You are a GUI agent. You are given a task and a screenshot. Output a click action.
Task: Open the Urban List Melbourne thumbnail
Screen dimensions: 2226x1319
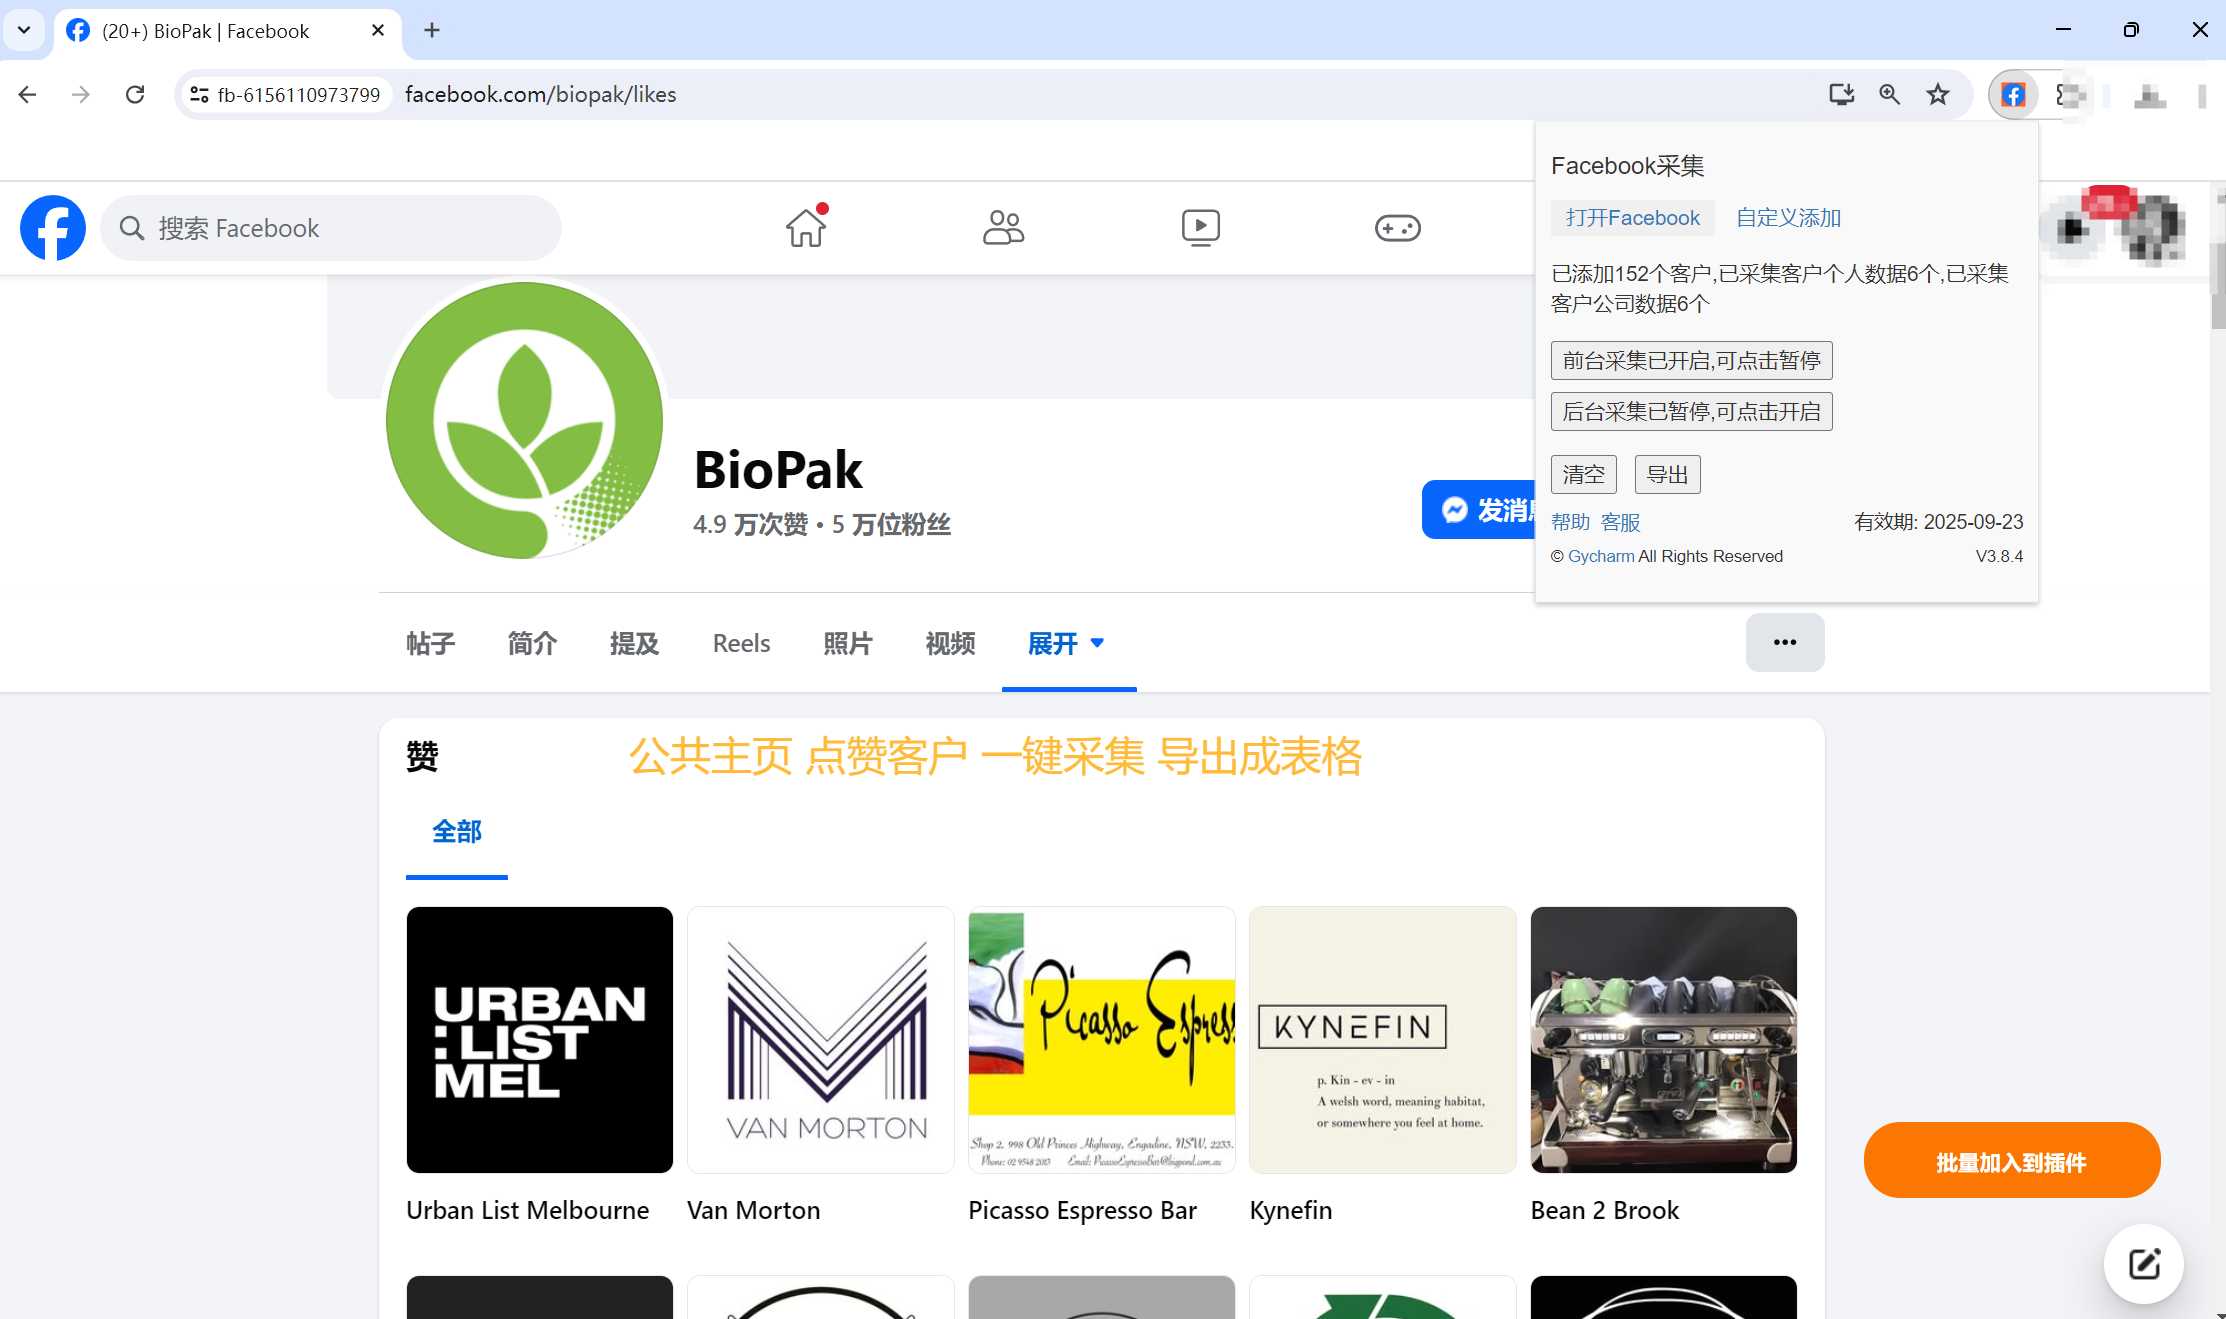(x=539, y=1040)
